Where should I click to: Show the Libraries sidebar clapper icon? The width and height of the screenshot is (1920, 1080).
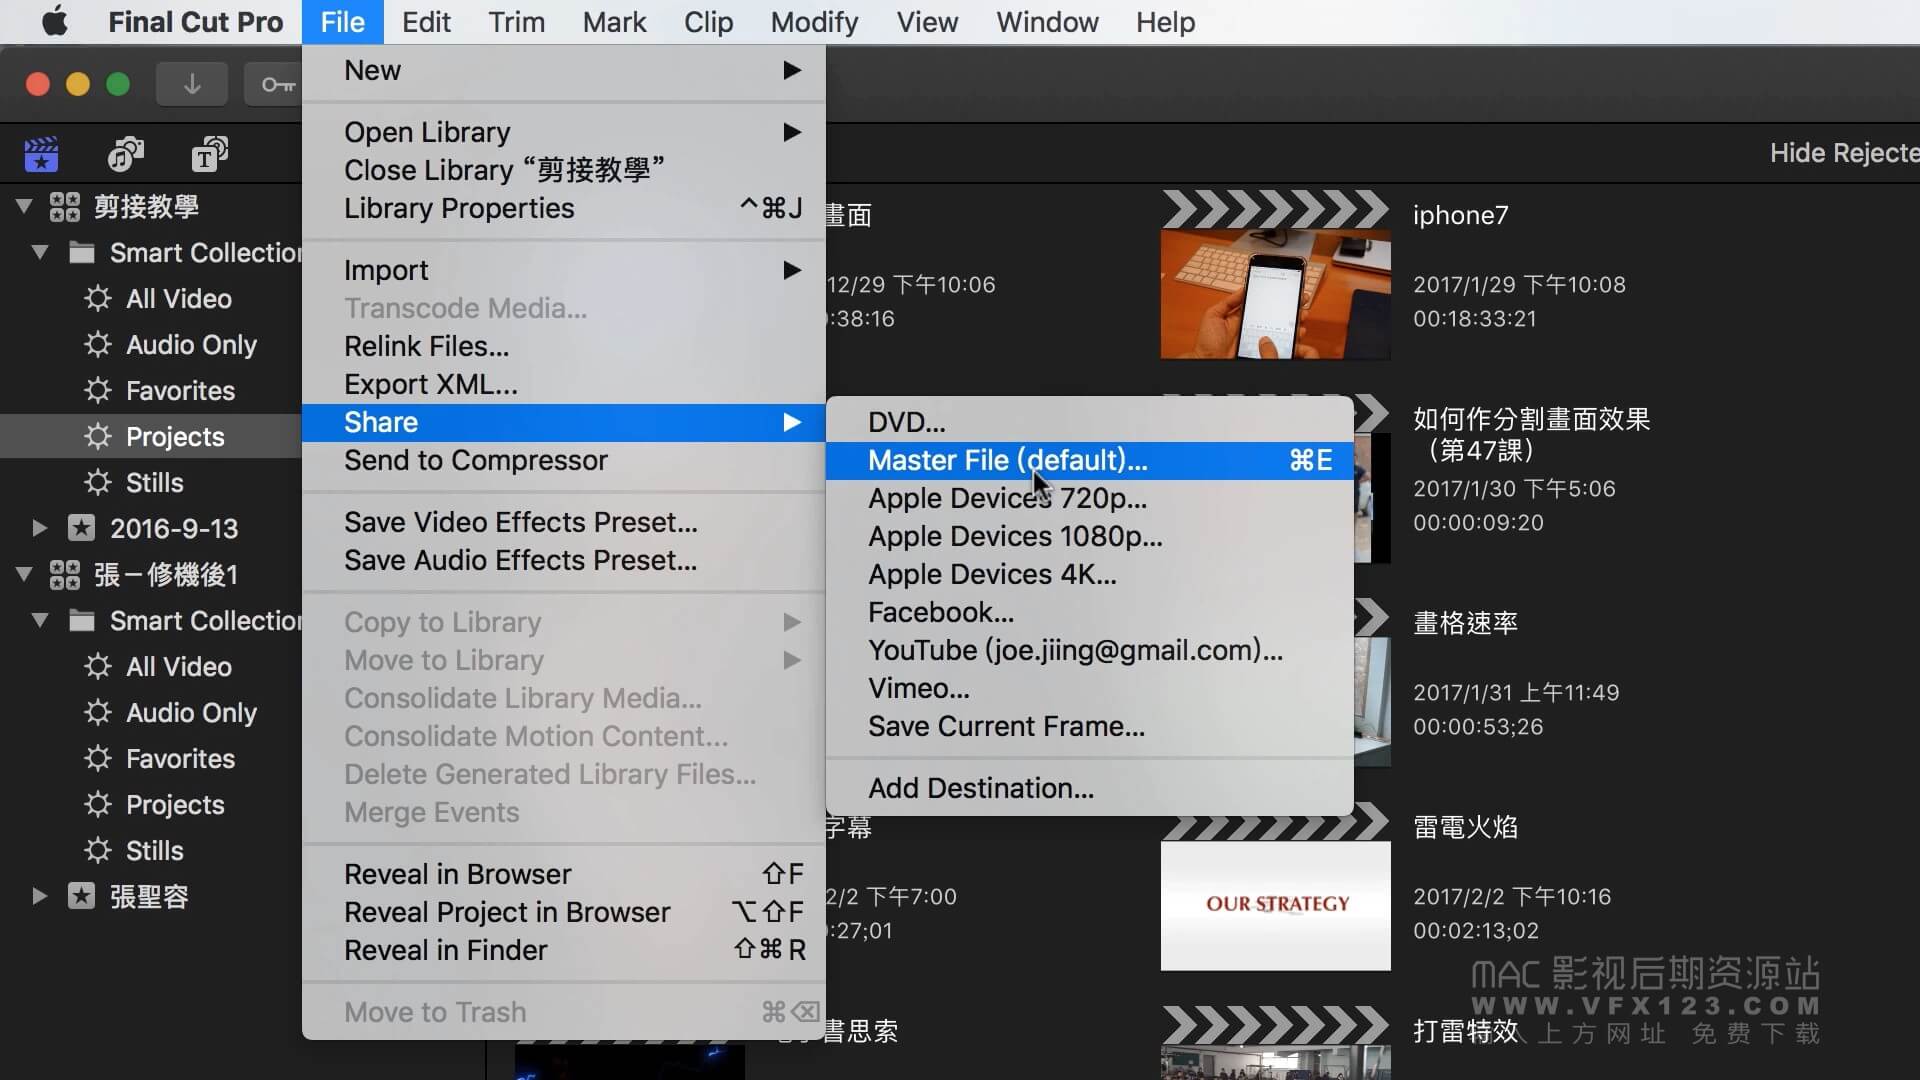coord(41,155)
